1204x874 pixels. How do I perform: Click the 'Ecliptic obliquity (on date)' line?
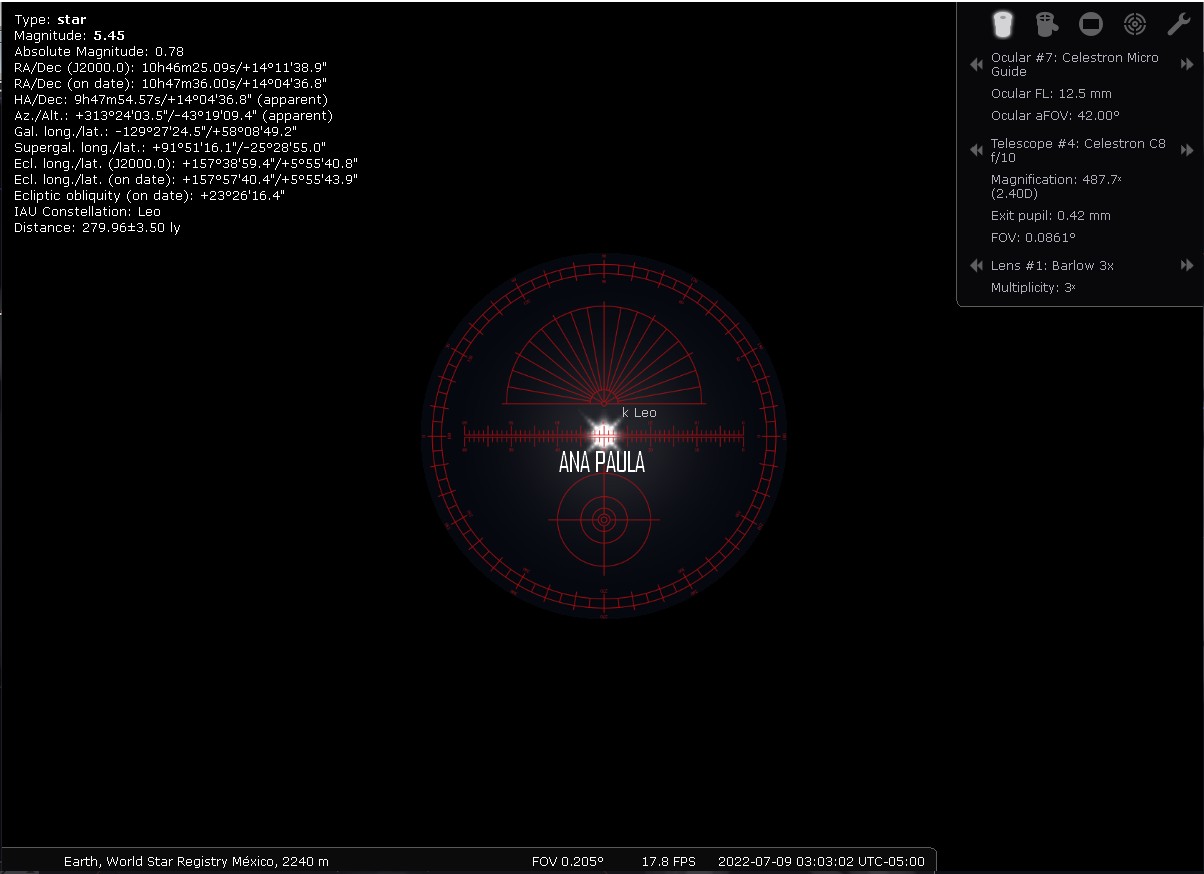click(150, 196)
